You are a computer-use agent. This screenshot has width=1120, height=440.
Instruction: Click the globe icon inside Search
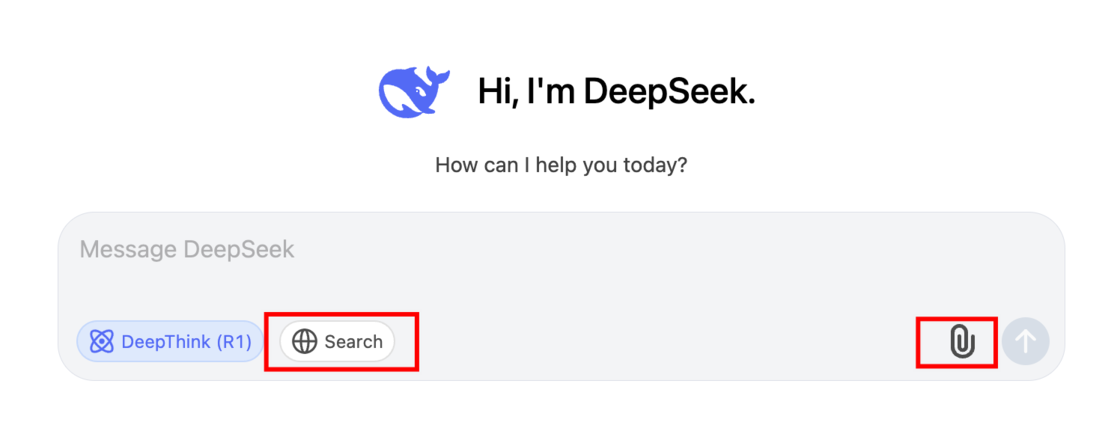point(304,341)
